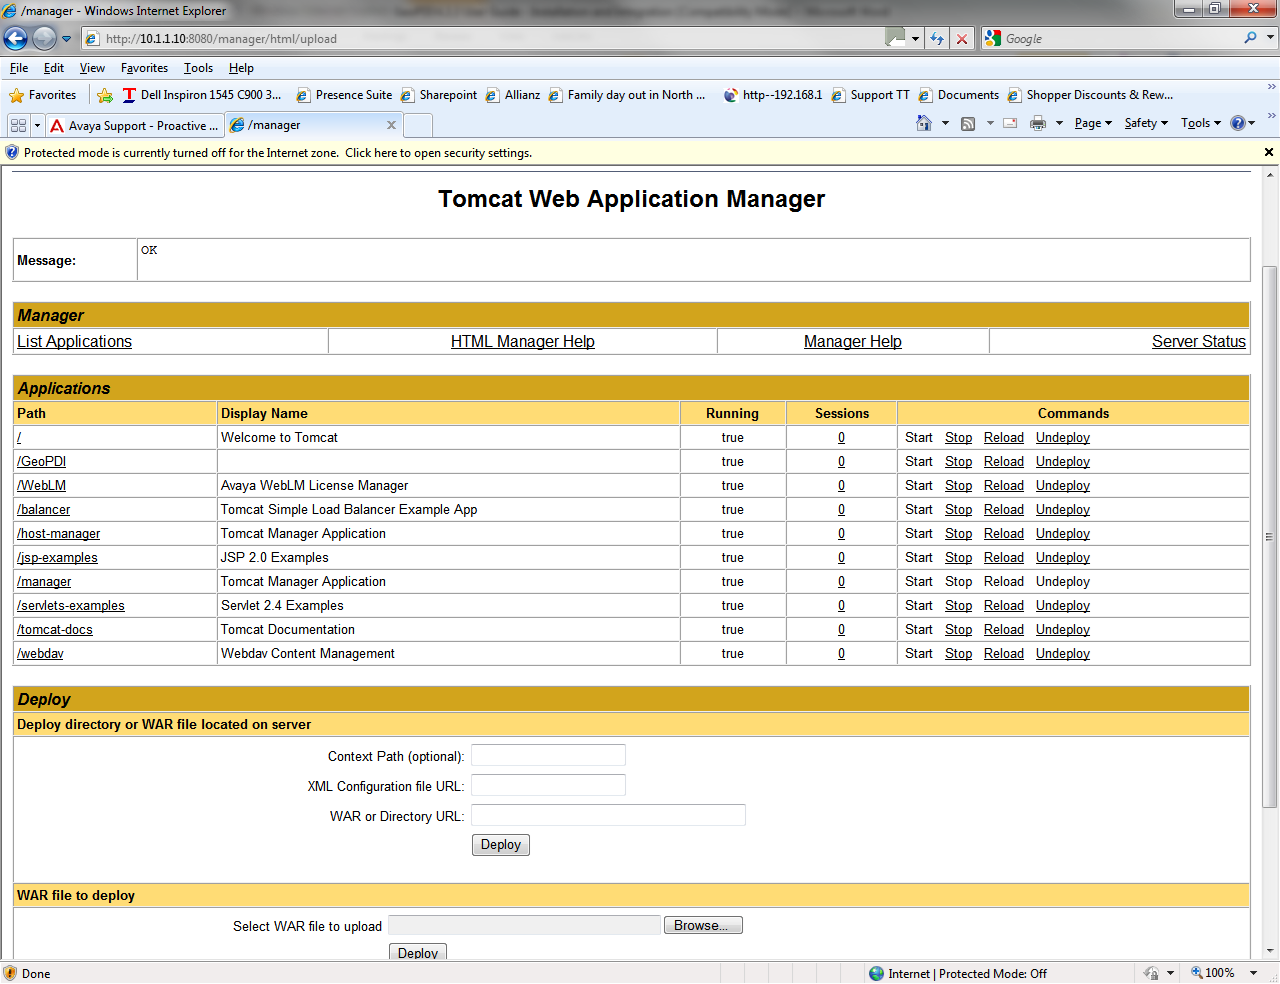Screen dimensions: 1280x984
Task: Open the Presence Suite bookmark
Action: coord(345,95)
